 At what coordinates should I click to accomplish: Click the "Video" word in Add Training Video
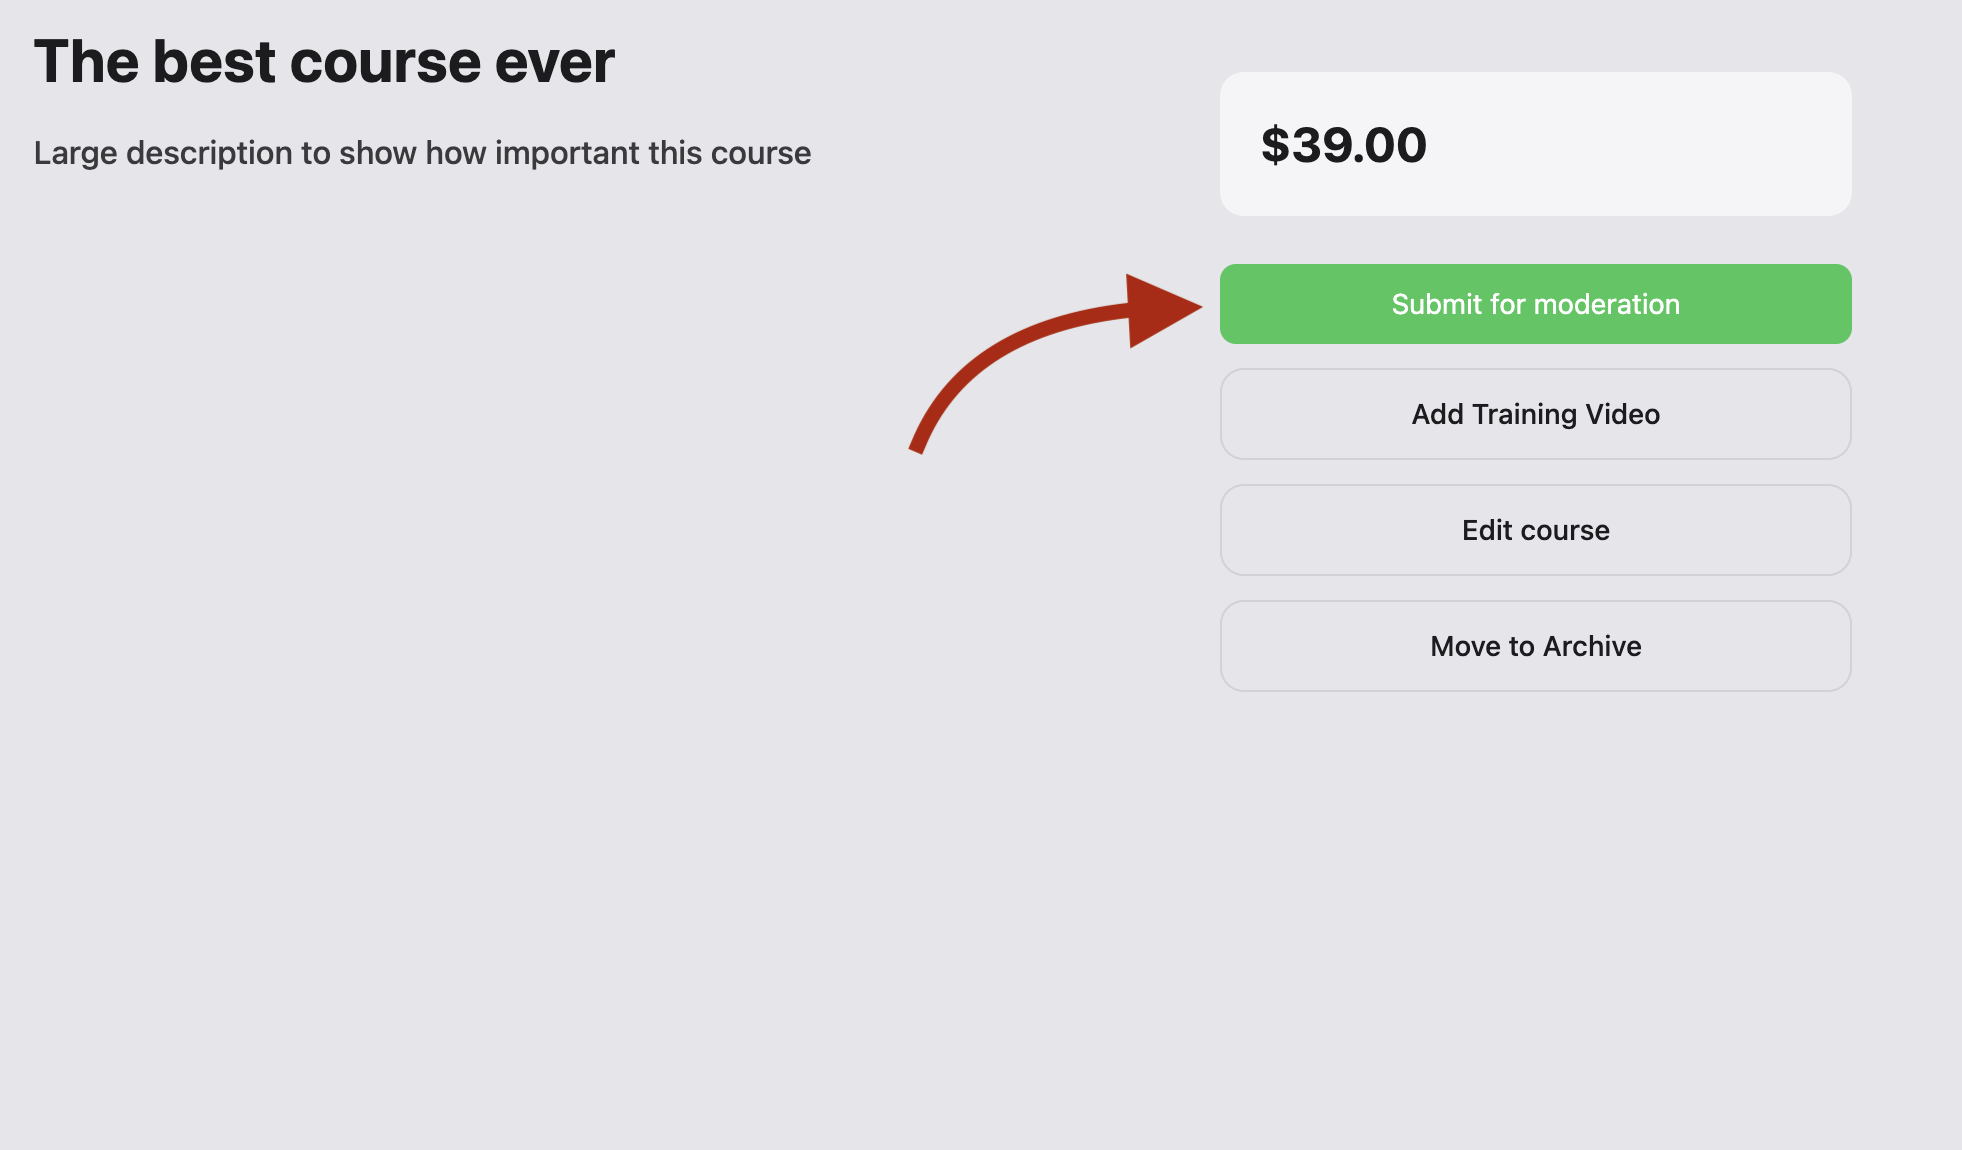[x=1622, y=414]
